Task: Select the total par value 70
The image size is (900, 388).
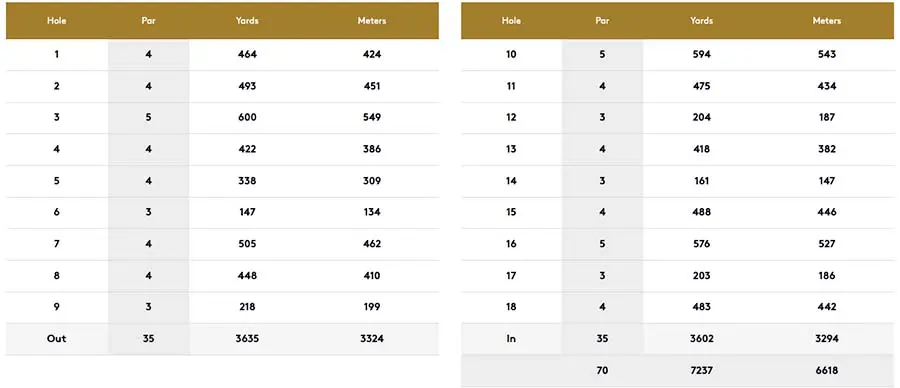Action: coord(602,371)
